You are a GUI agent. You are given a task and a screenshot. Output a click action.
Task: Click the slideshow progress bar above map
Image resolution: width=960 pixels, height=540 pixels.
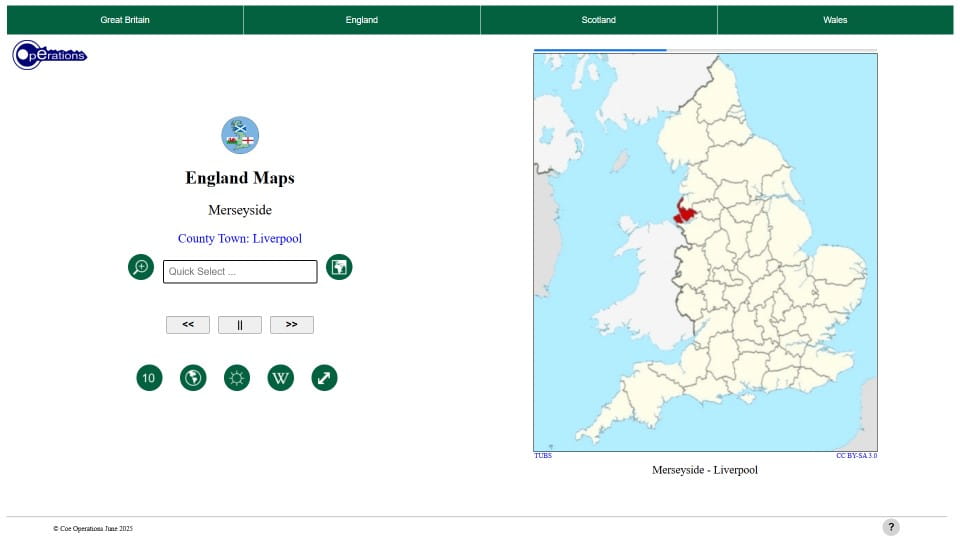705,50
